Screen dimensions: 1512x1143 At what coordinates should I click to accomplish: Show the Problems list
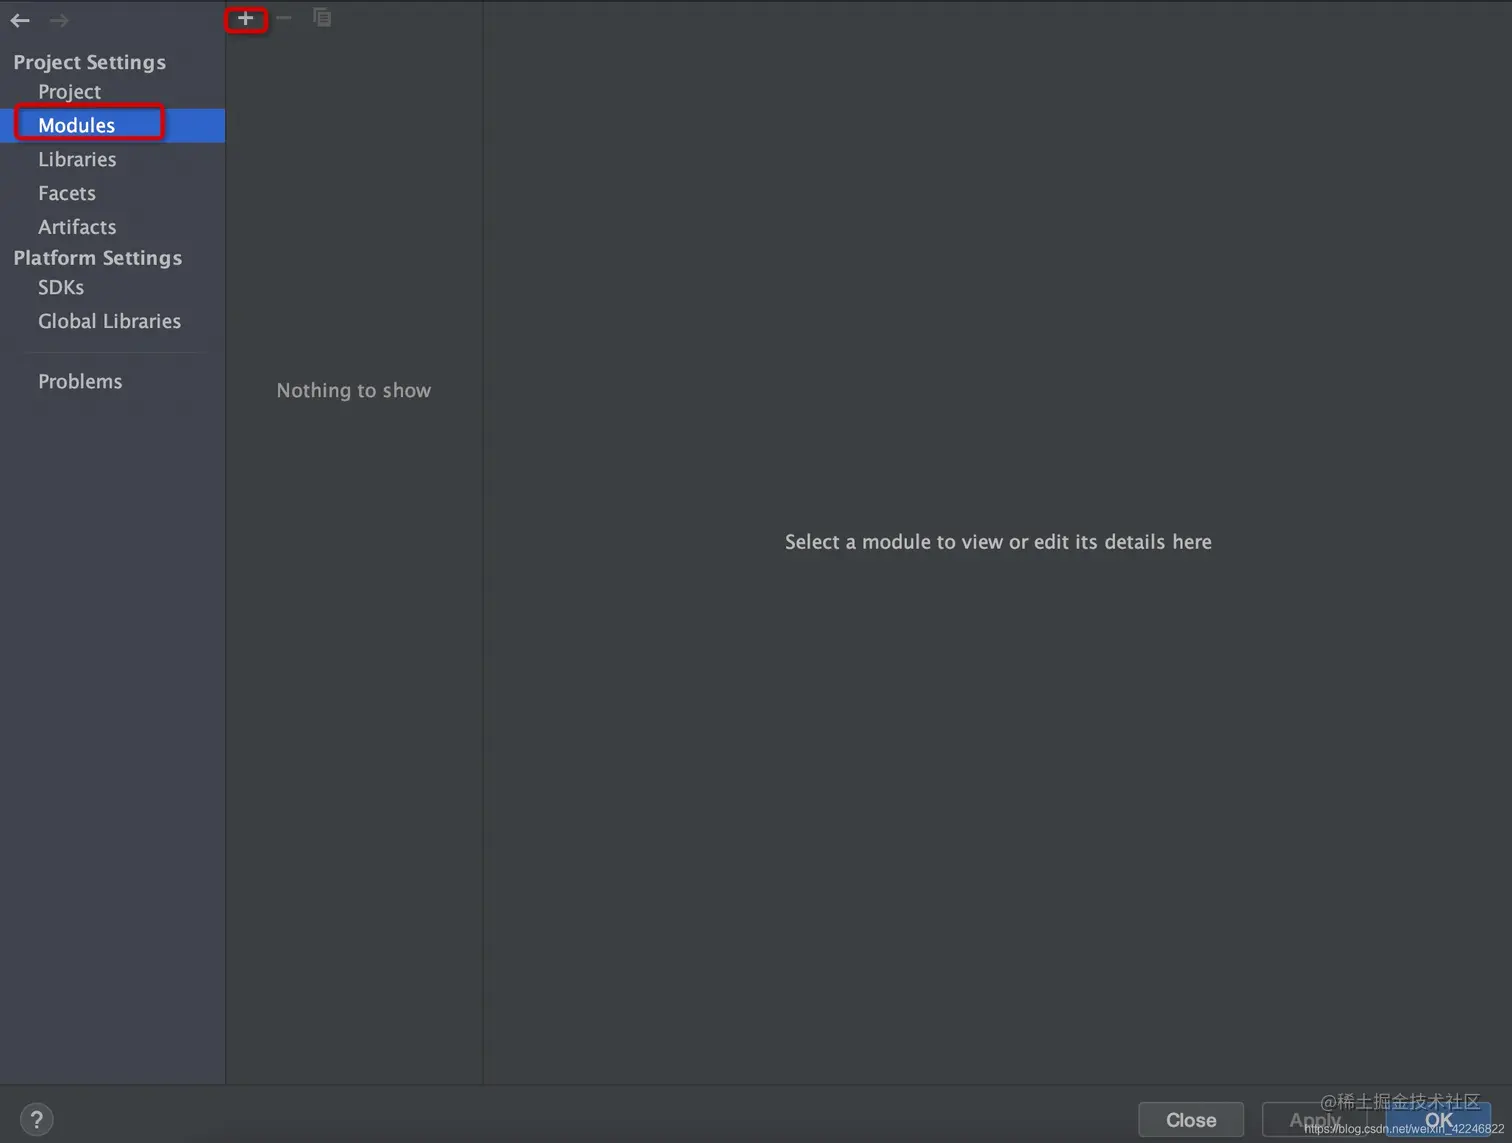click(x=80, y=381)
